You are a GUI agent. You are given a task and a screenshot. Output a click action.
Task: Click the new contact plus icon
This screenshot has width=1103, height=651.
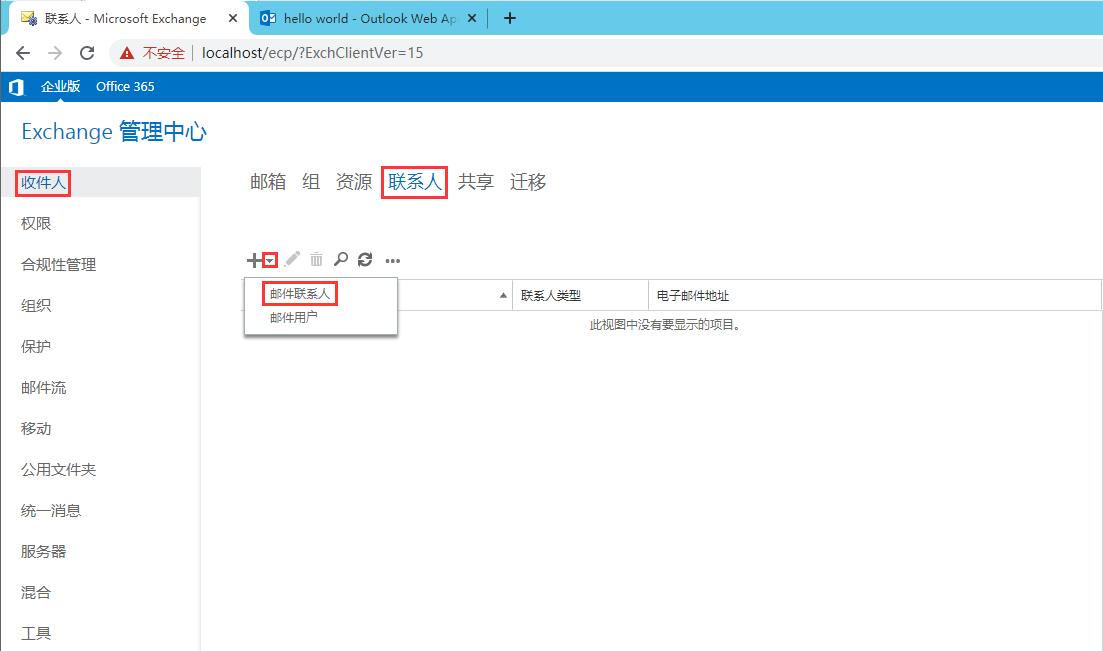[x=254, y=260]
